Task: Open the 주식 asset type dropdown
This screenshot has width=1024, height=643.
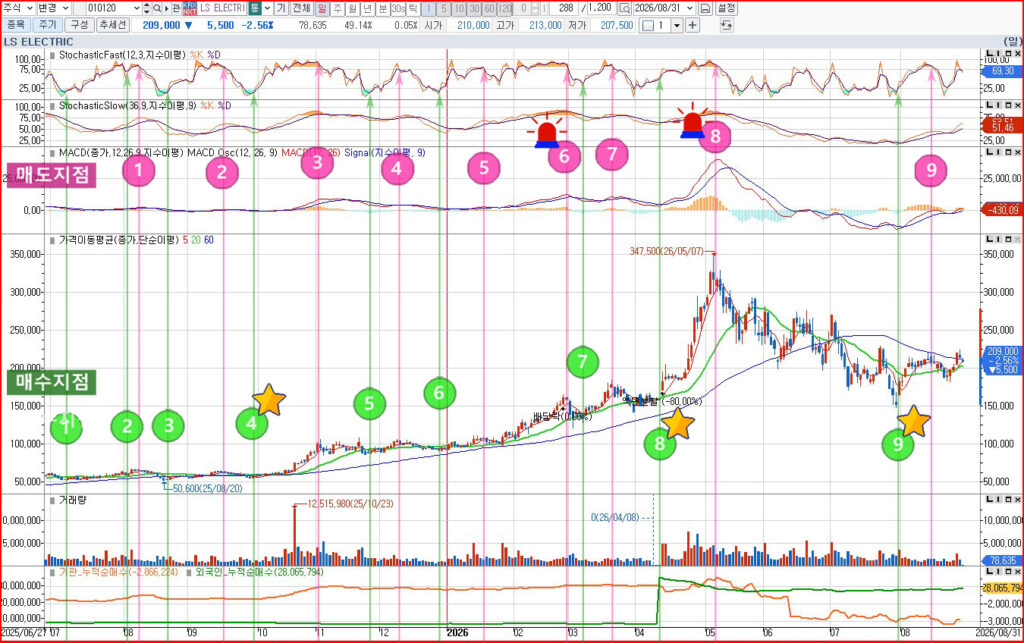Action: (x=18, y=8)
